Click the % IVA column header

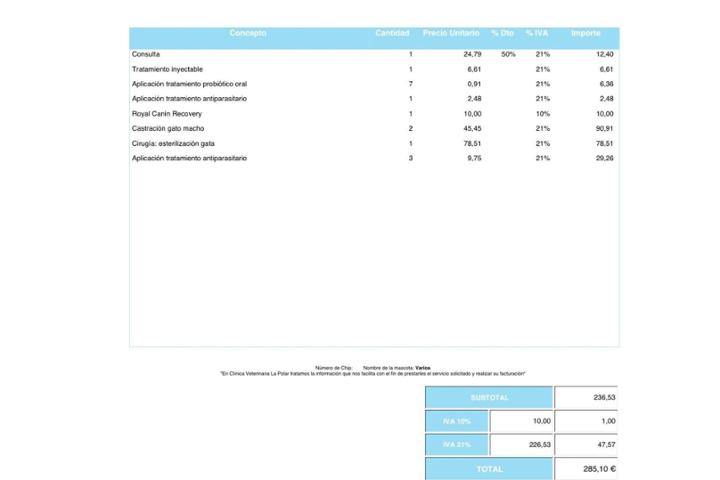click(x=537, y=34)
